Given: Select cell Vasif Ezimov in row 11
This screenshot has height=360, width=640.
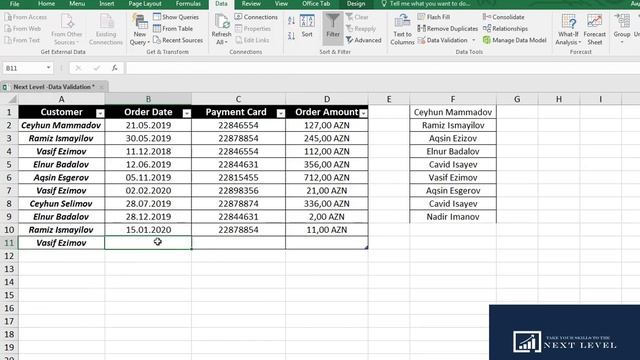Looking at the screenshot, I should (61, 243).
